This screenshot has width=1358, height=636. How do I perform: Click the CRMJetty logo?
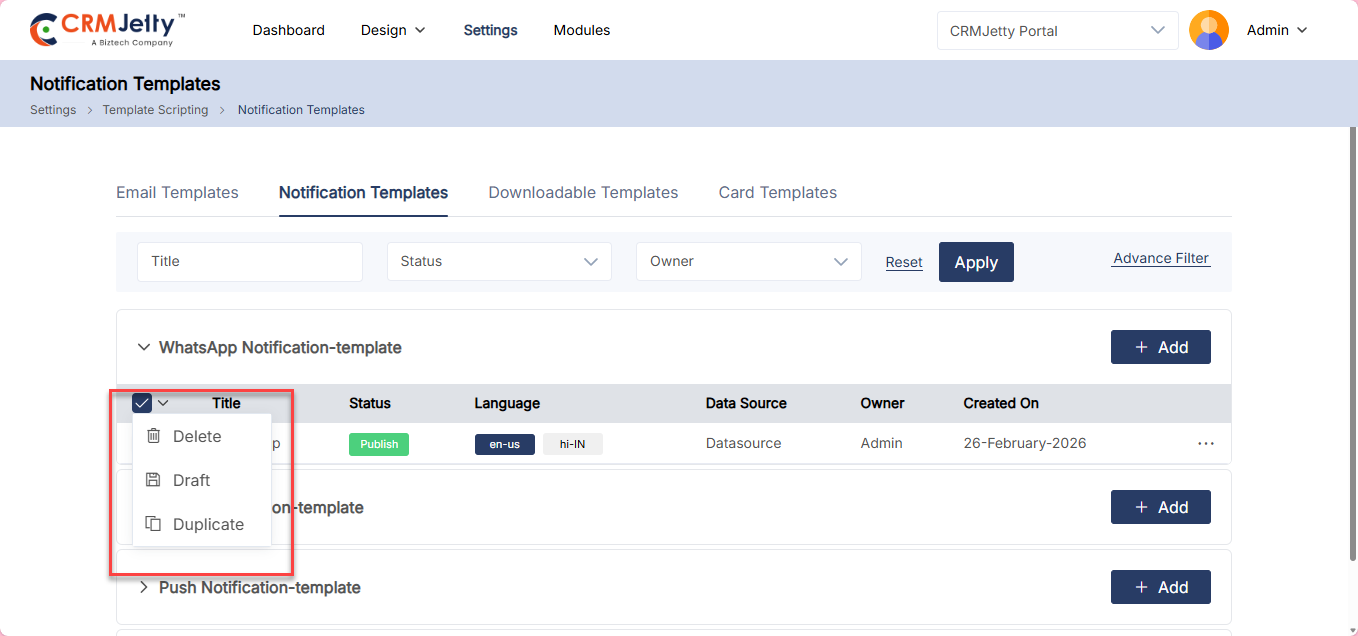pos(108,30)
